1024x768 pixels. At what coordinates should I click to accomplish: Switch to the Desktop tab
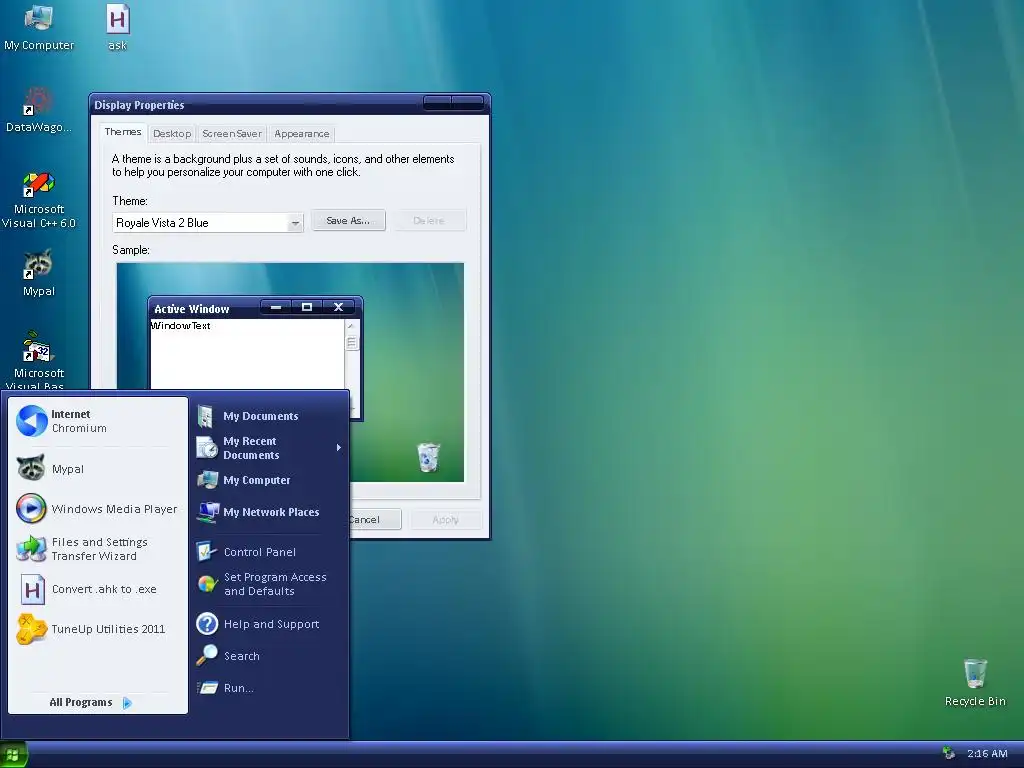click(172, 134)
